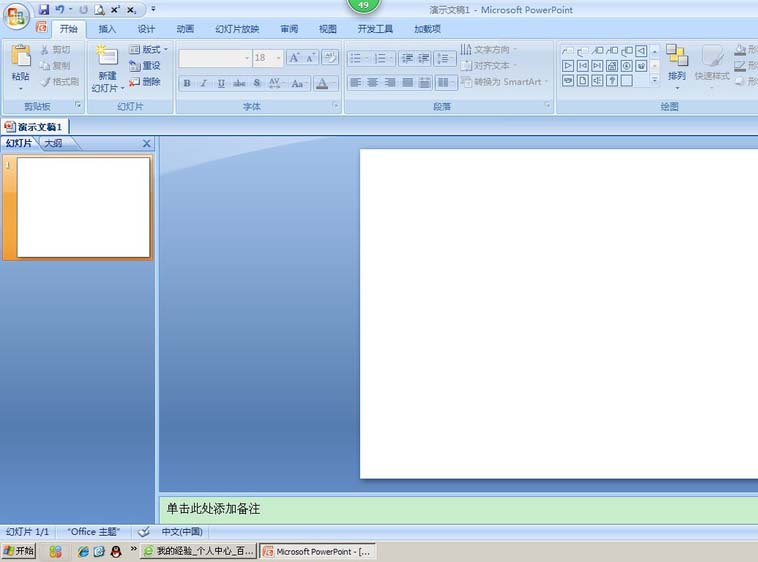Select the slide 1 thumbnail
The image size is (758, 562).
click(83, 208)
